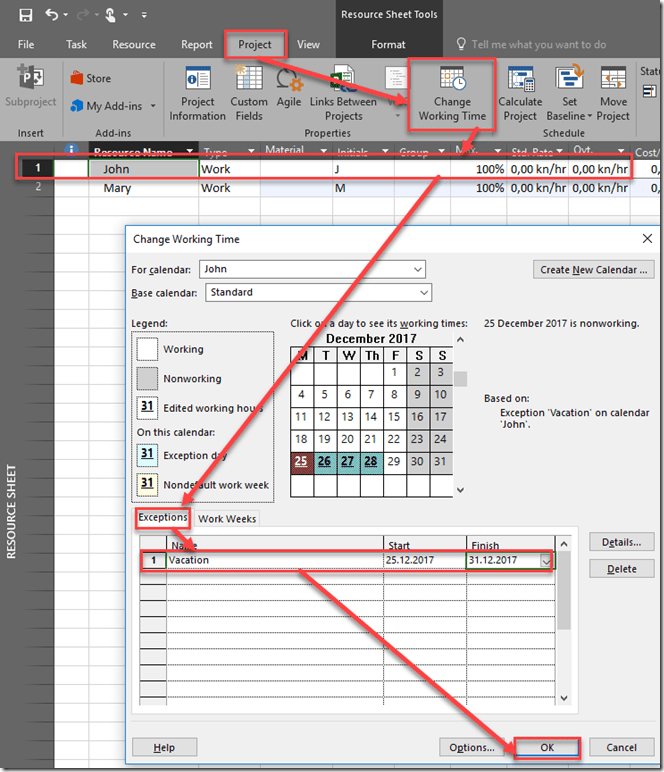The image size is (664, 772).
Task: Click the calendar scroll down arrow
Action: click(460, 490)
